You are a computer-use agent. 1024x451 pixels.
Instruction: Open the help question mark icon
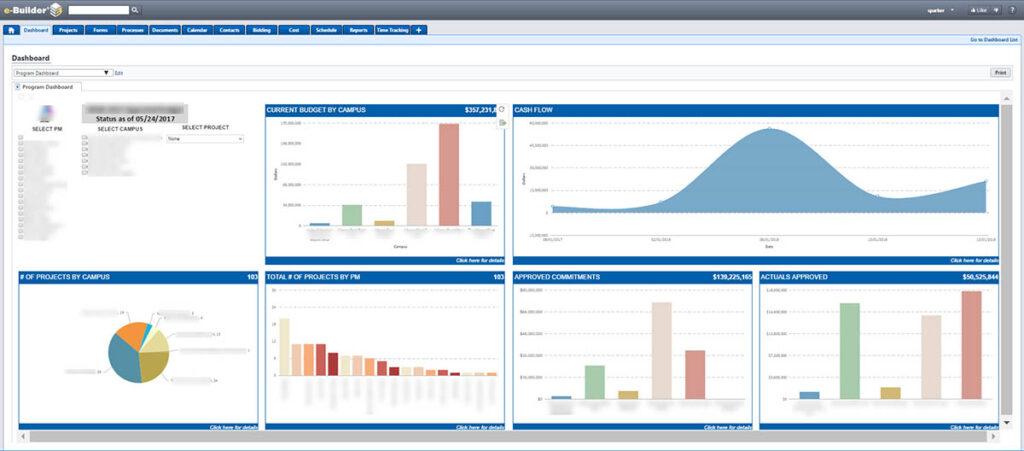coord(1011,10)
